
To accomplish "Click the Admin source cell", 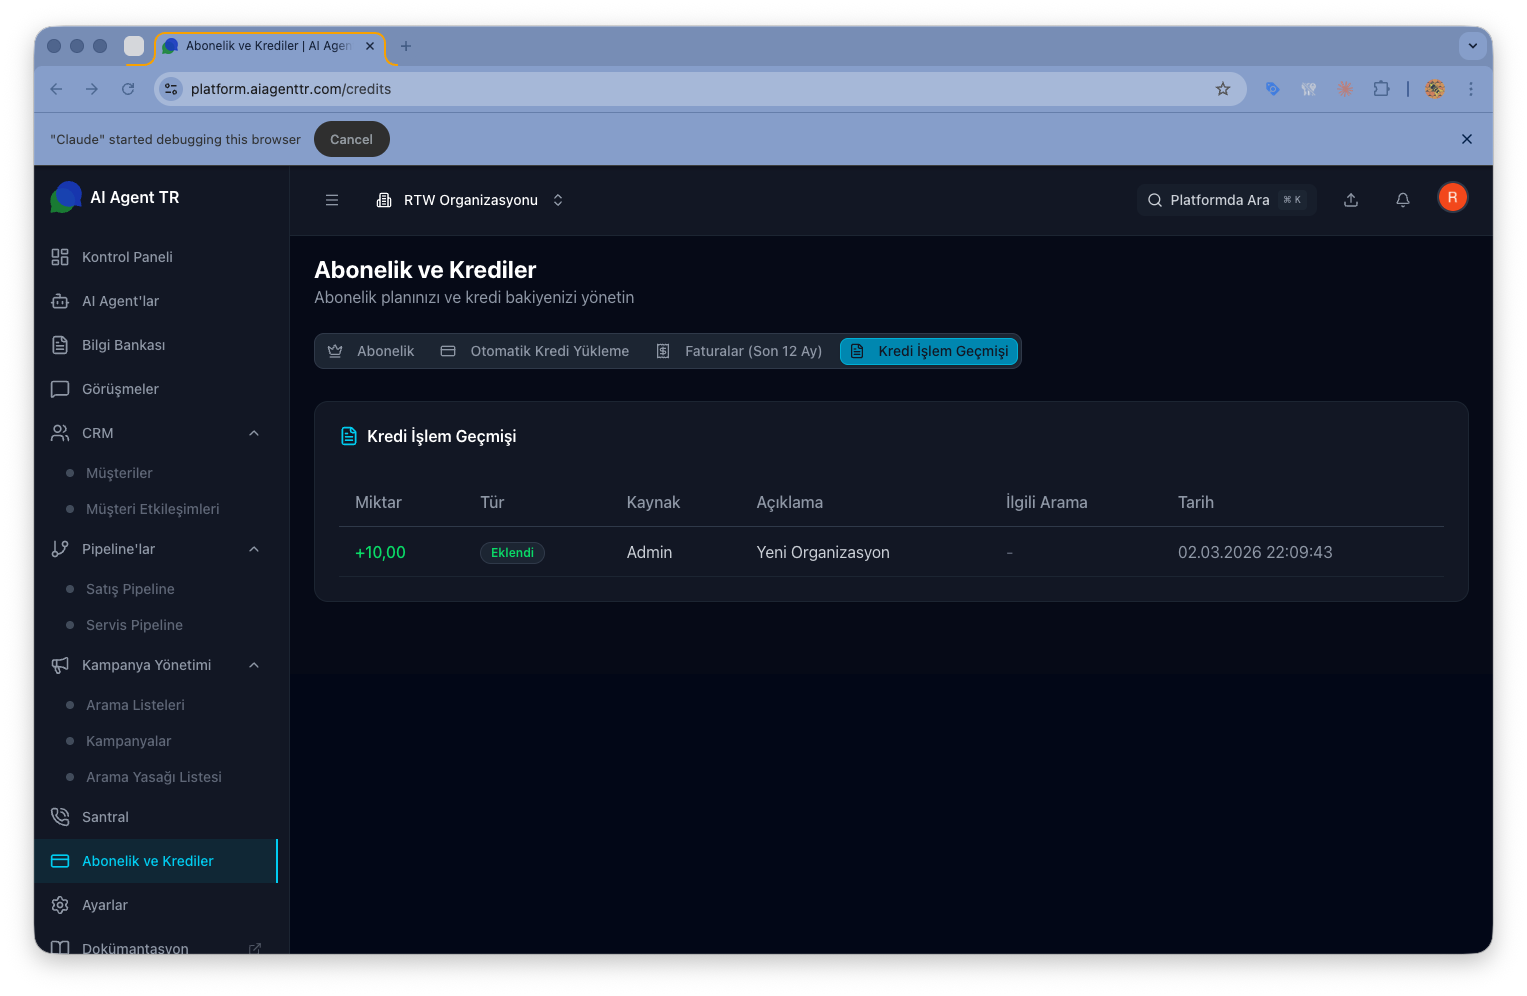I will [649, 552].
